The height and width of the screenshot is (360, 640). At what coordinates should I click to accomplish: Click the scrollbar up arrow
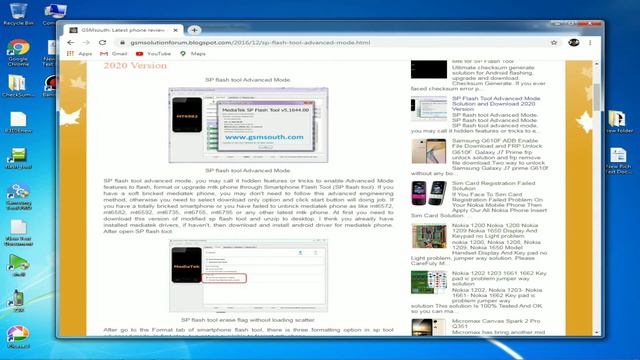coord(597,64)
